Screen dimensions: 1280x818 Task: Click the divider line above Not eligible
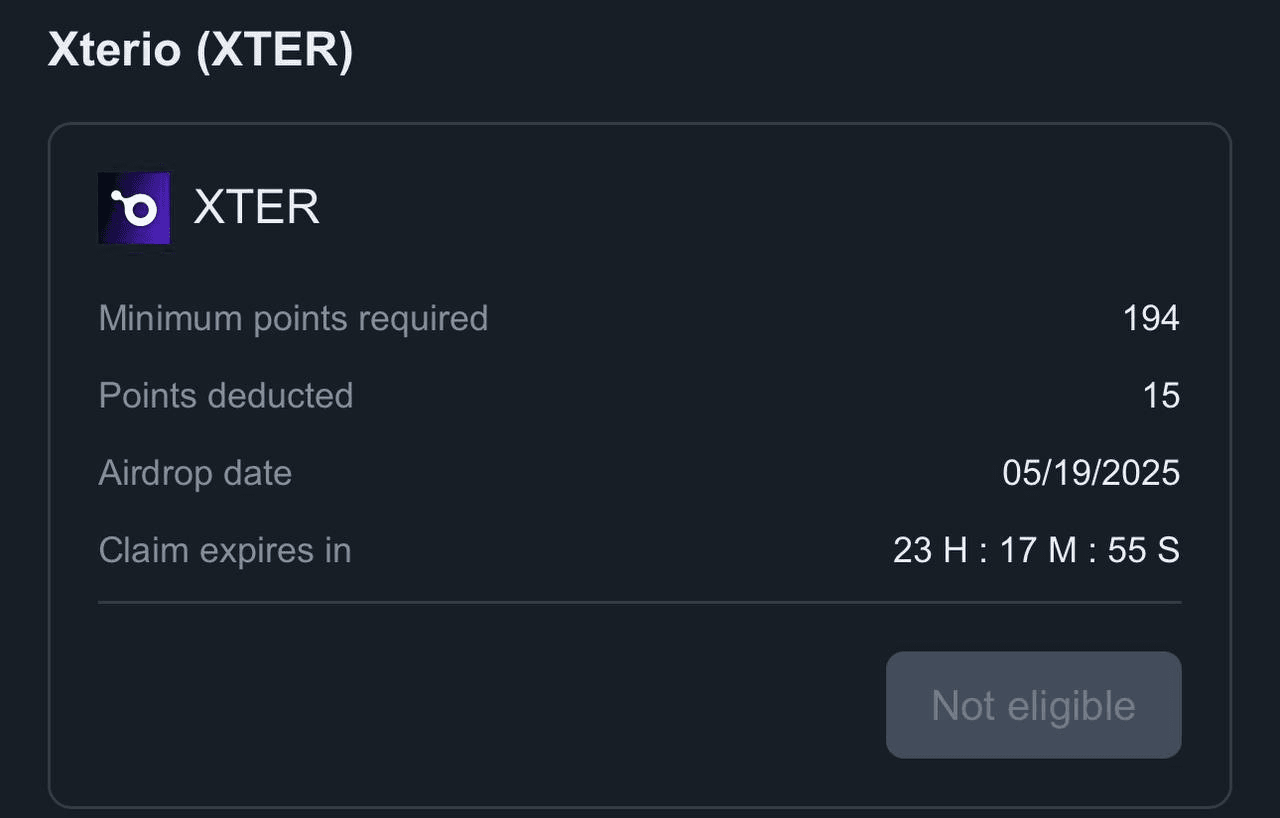pyautogui.click(x=640, y=602)
